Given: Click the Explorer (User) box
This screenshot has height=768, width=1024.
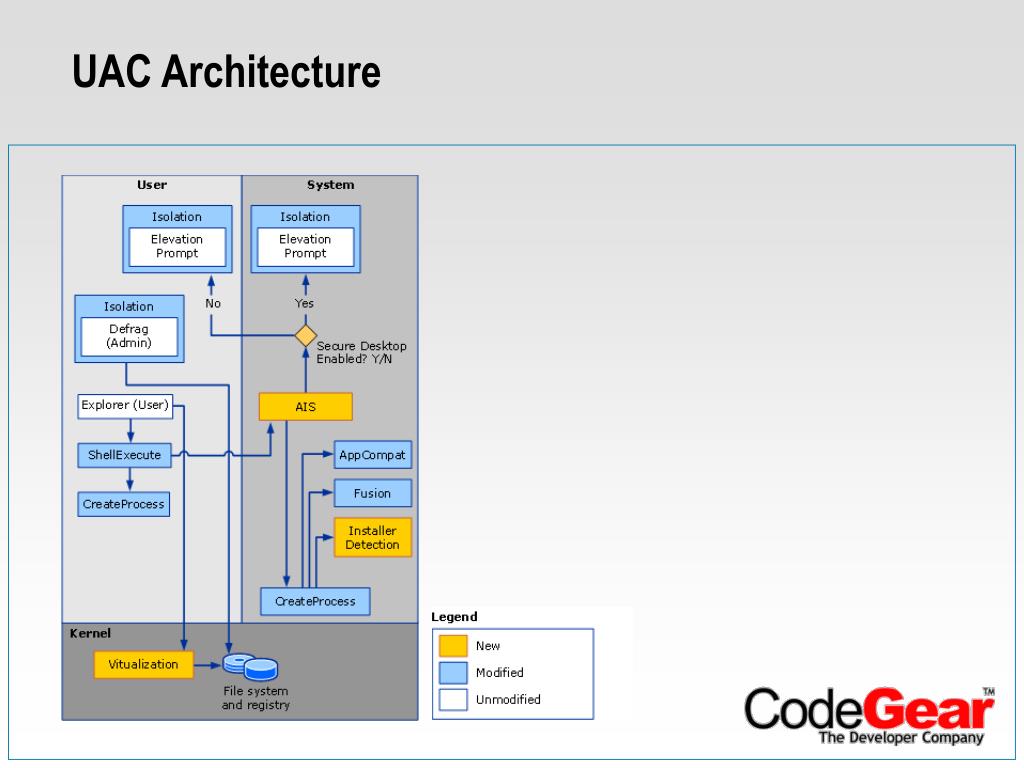Looking at the screenshot, I should pyautogui.click(x=125, y=406).
